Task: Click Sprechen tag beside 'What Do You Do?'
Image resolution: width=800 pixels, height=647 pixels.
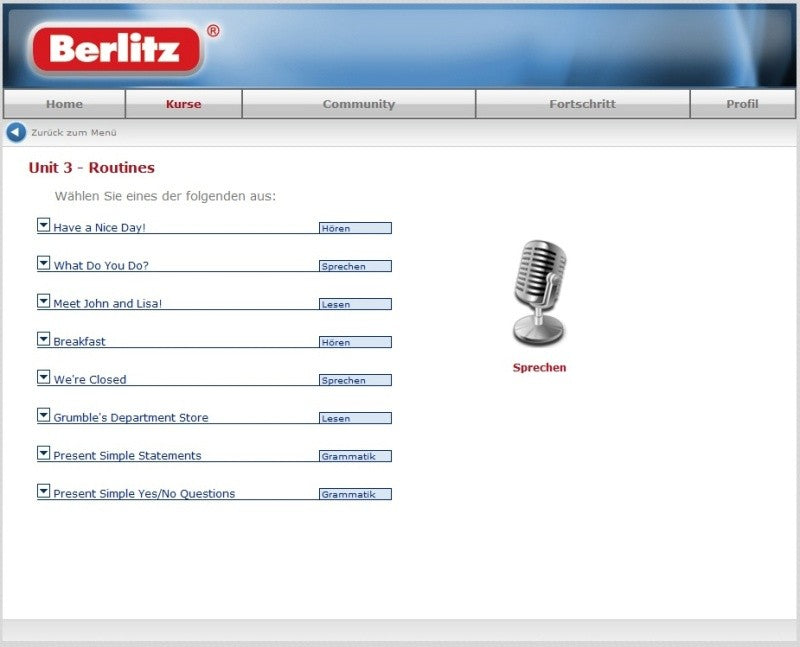Action: [x=356, y=266]
